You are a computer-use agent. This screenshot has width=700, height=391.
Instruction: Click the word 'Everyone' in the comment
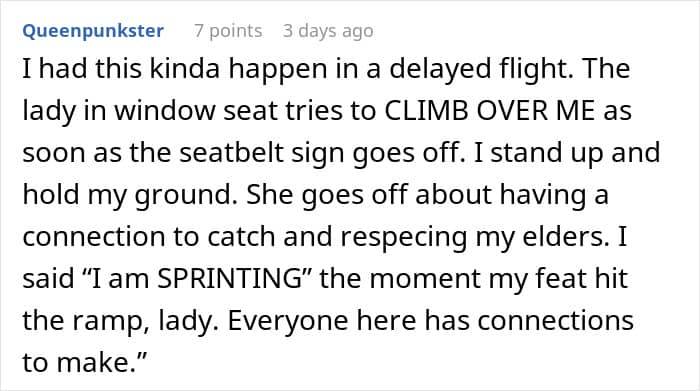point(288,321)
